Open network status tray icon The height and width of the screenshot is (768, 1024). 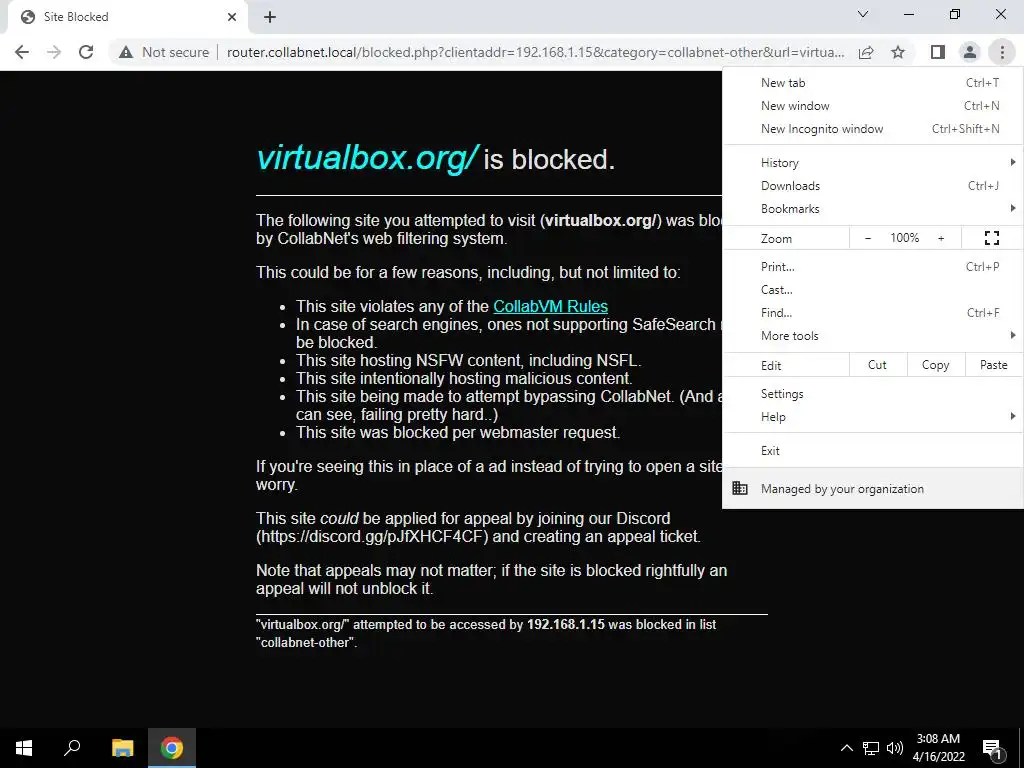tap(871, 748)
